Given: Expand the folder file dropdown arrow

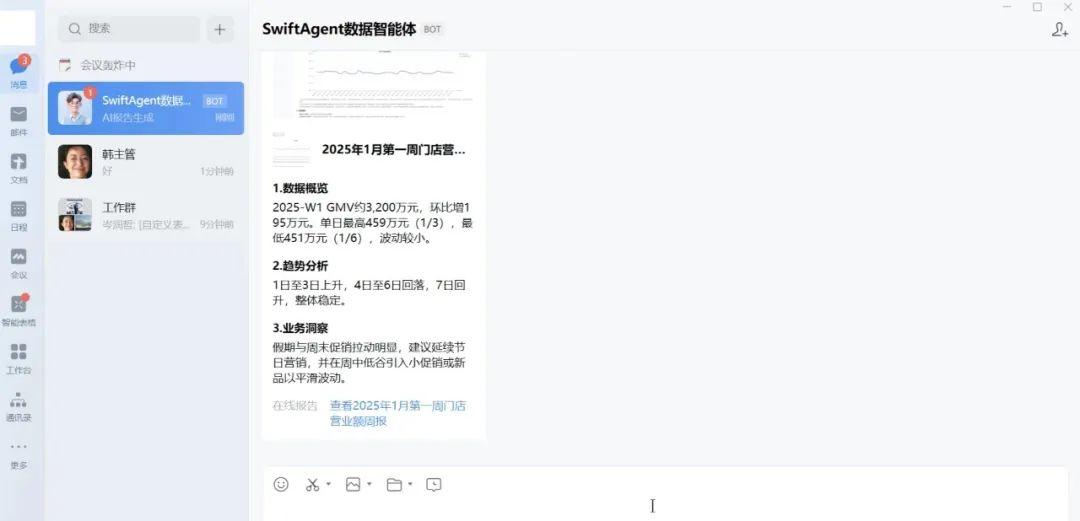Looking at the screenshot, I should click(410, 484).
